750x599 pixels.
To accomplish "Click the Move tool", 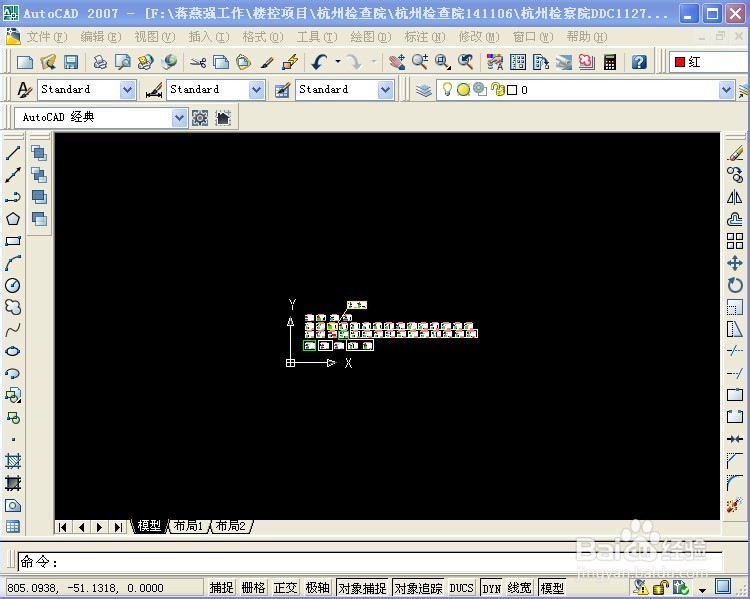I will [735, 263].
